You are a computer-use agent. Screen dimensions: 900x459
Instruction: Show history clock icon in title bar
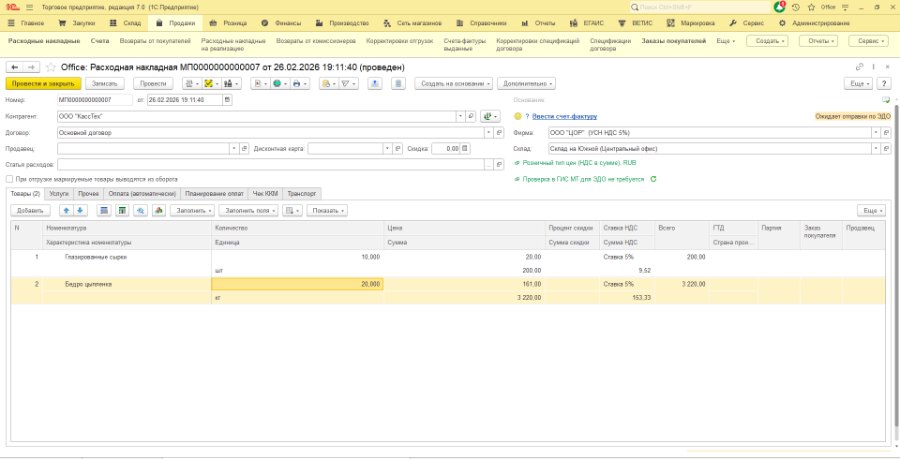[x=796, y=7]
